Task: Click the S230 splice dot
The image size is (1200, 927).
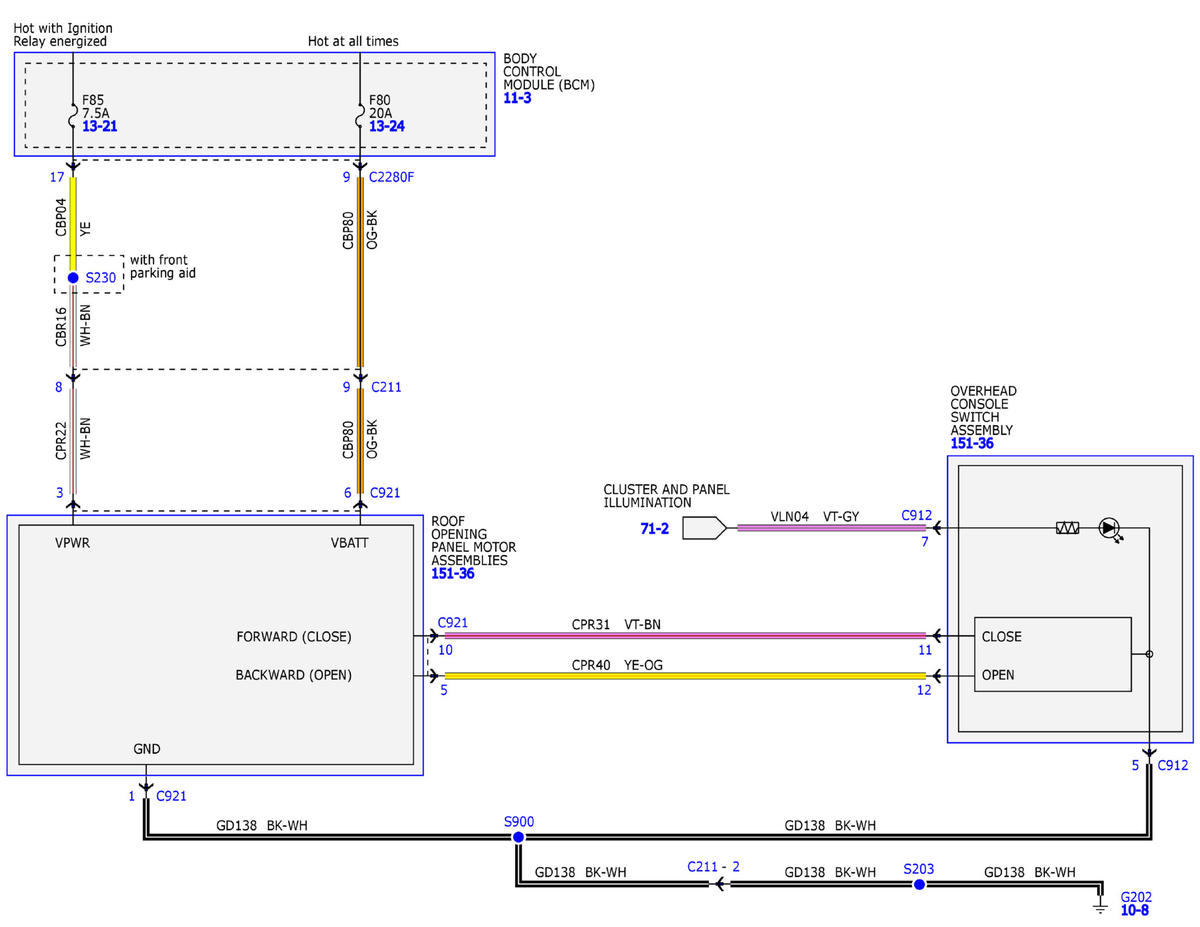Action: pyautogui.click(x=73, y=277)
